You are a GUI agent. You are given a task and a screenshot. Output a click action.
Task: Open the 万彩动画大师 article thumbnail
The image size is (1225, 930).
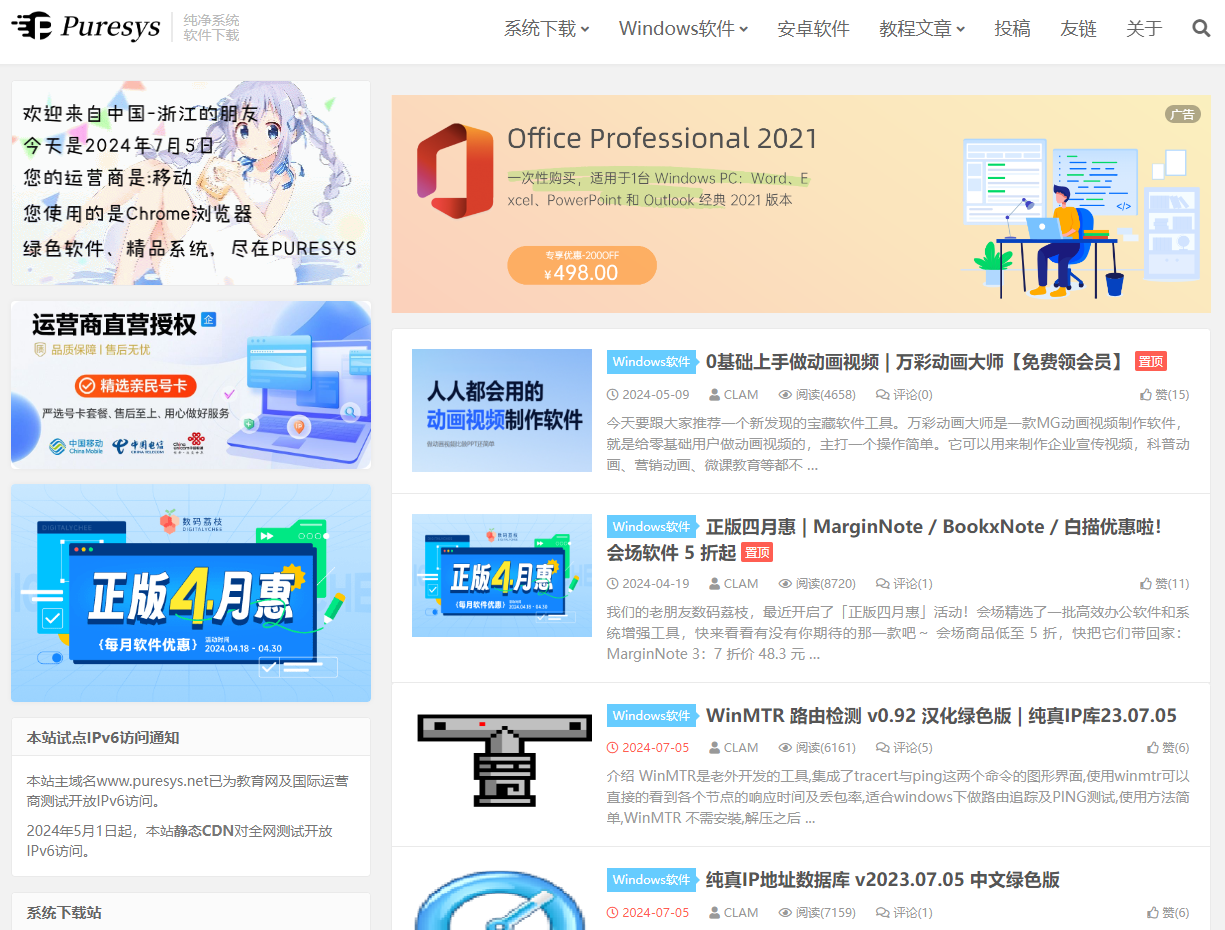[502, 410]
